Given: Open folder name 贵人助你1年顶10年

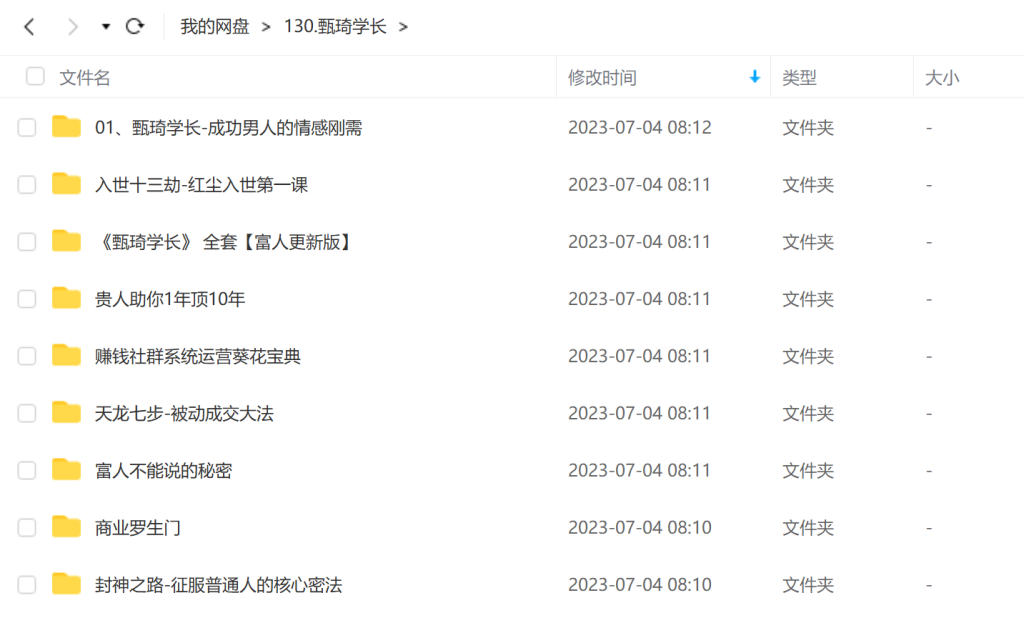Looking at the screenshot, I should tap(170, 299).
